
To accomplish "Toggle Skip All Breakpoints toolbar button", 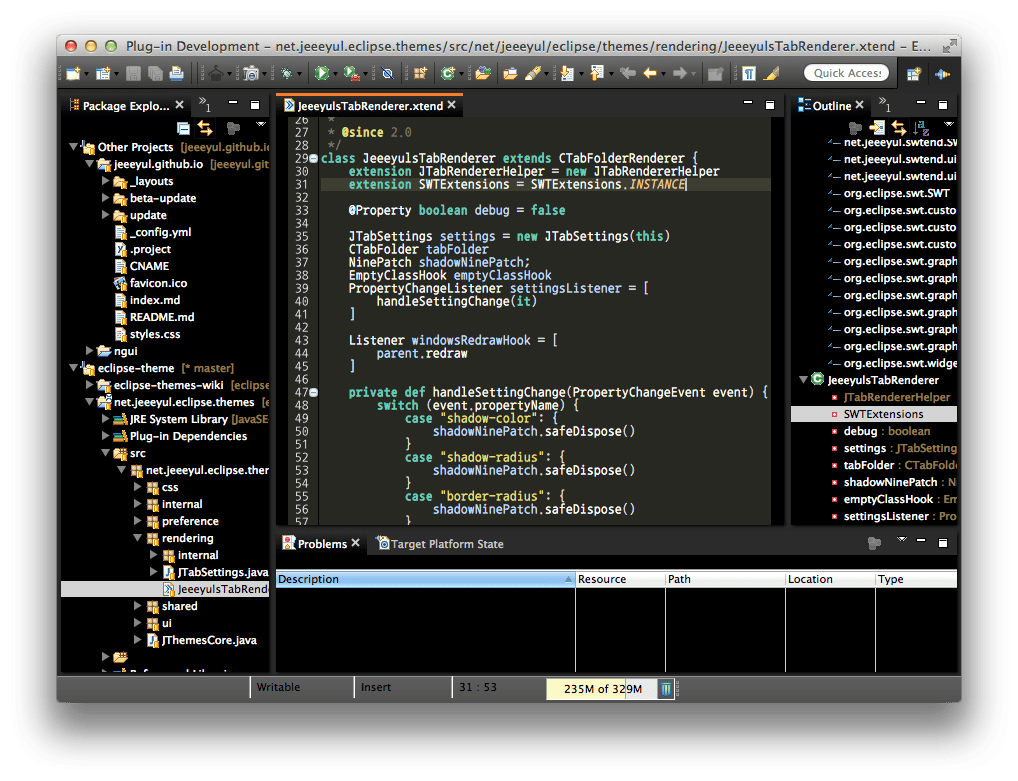I will tap(387, 73).
